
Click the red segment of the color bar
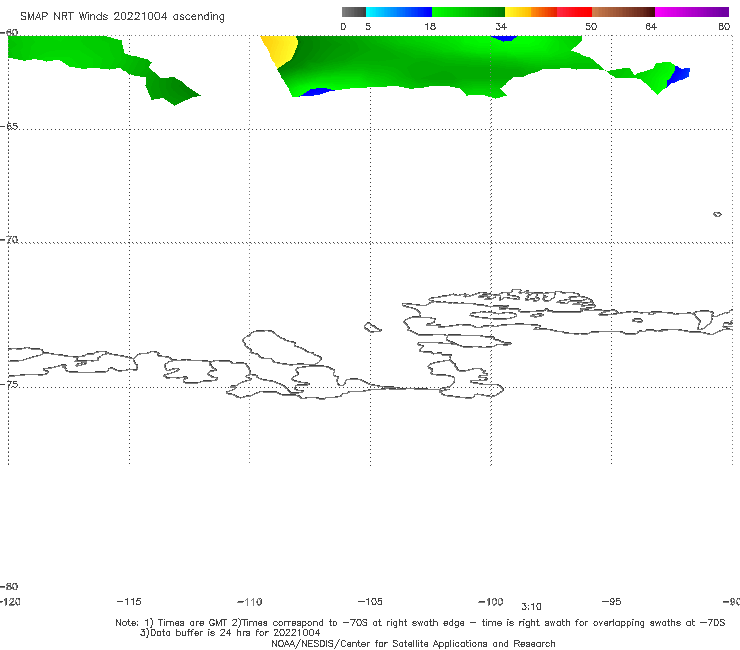(575, 12)
